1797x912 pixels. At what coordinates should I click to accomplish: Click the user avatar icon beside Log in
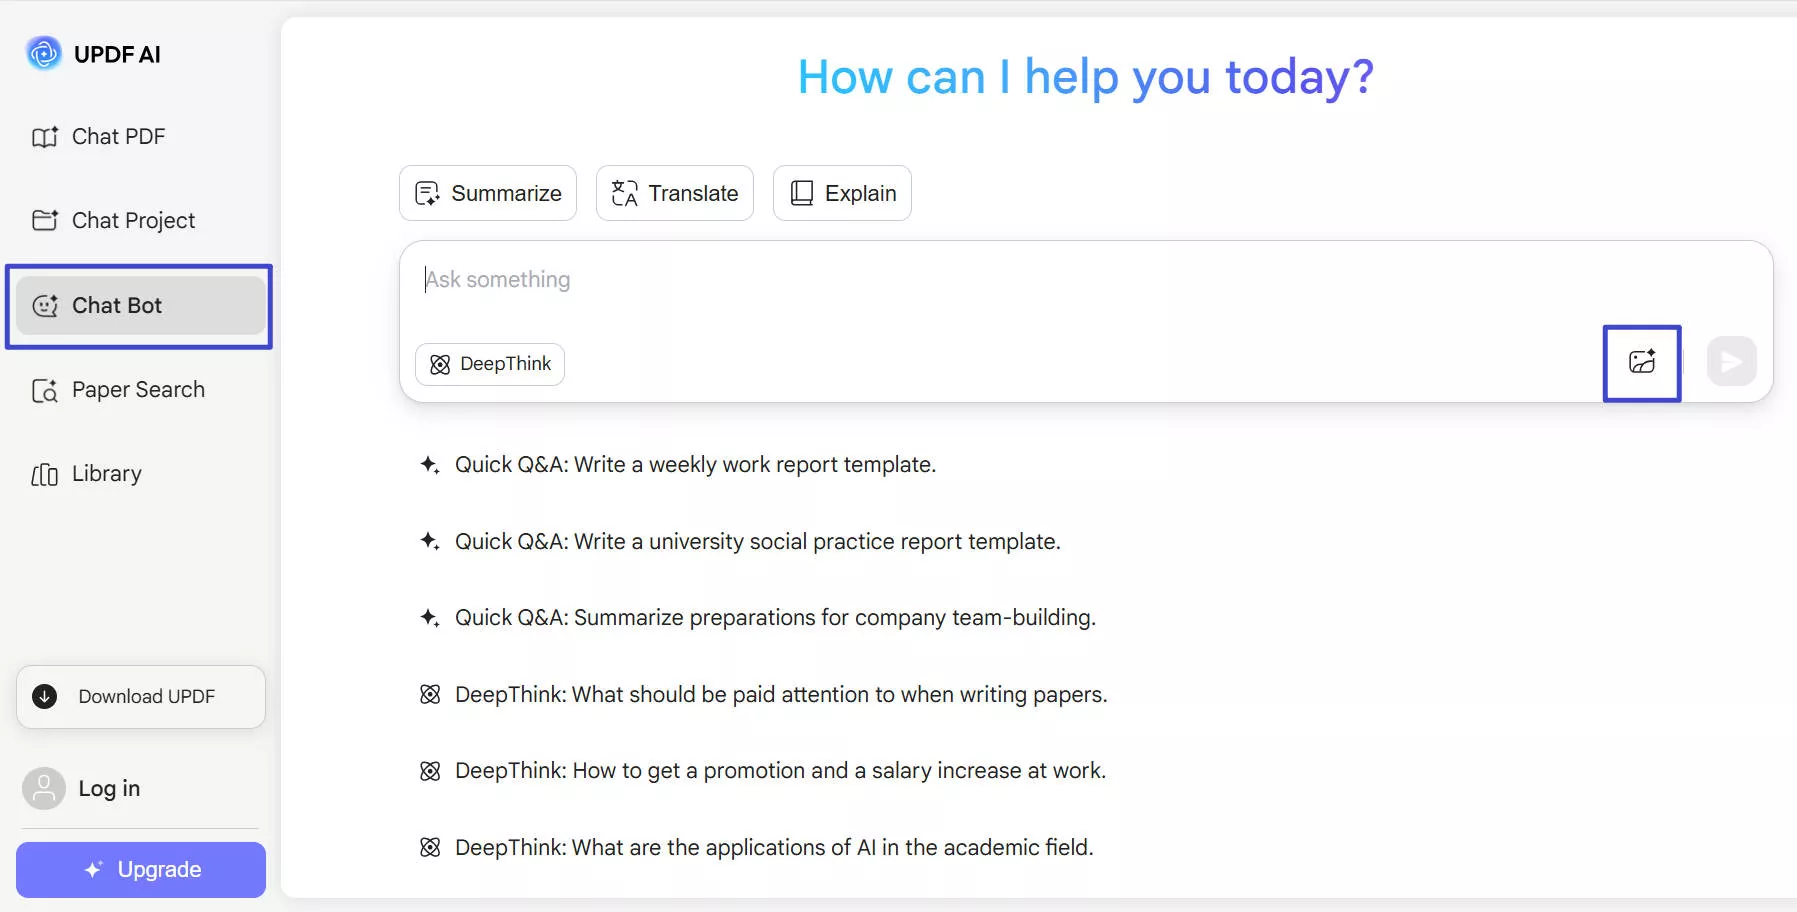(44, 789)
